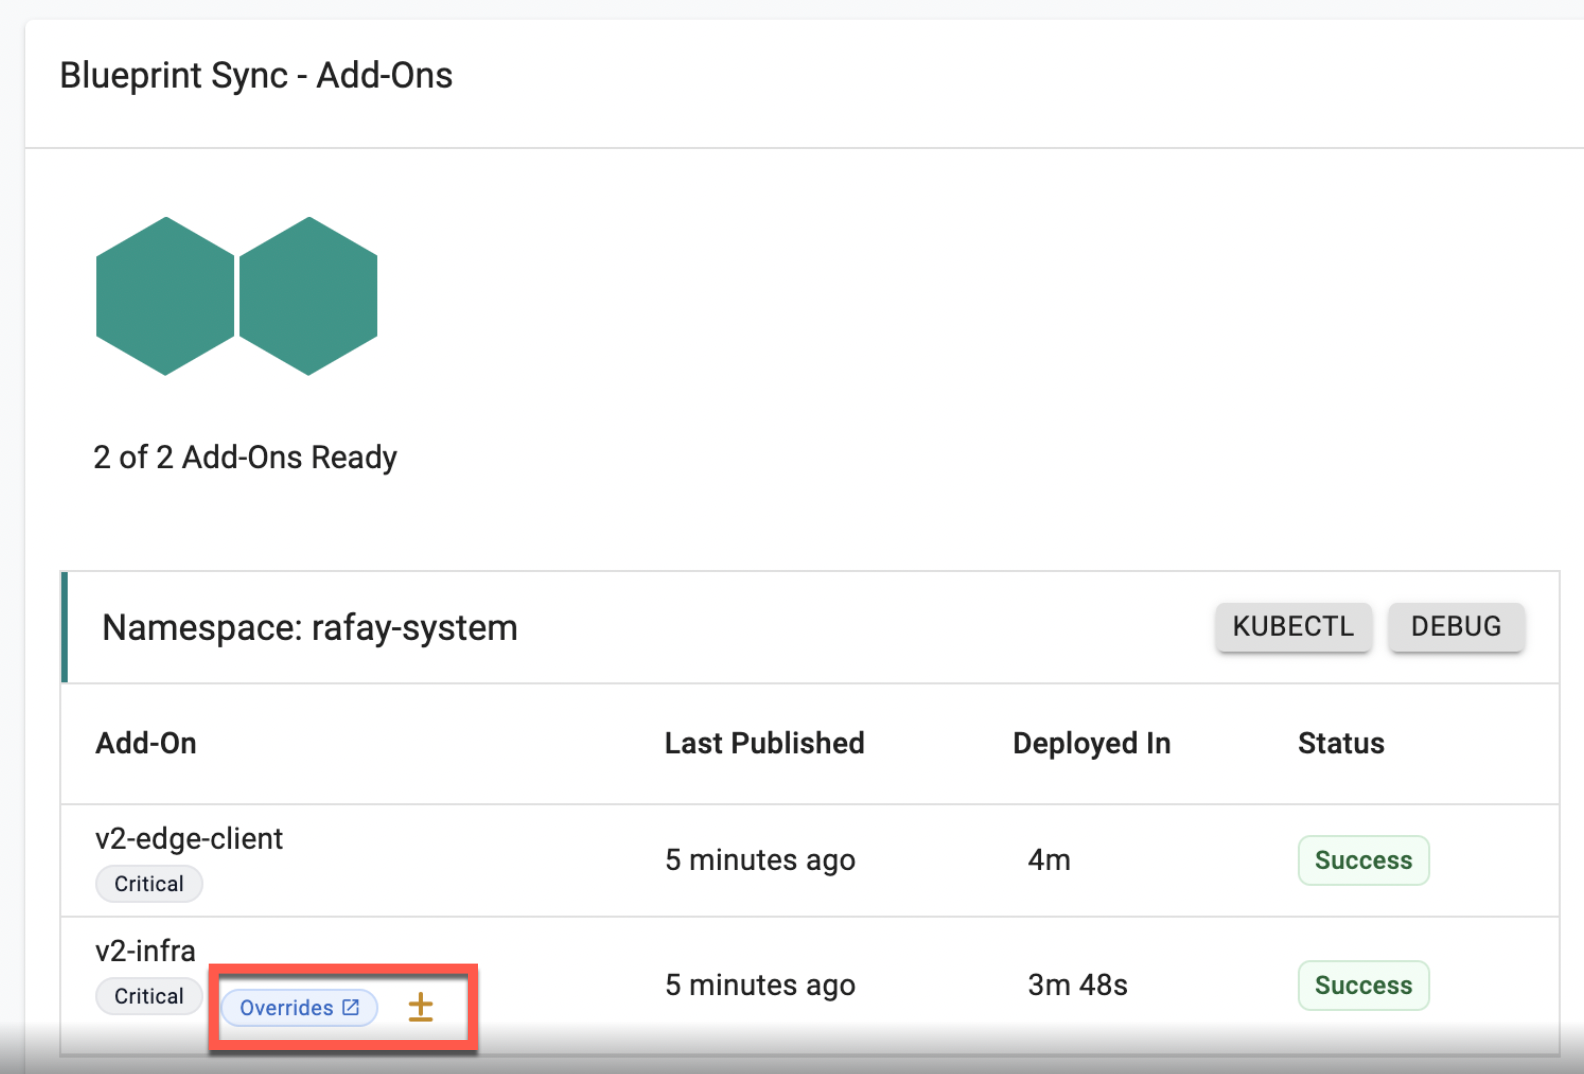This screenshot has width=1584, height=1074.
Task: Click the 3m 48s deploy time
Action: [1077, 985]
